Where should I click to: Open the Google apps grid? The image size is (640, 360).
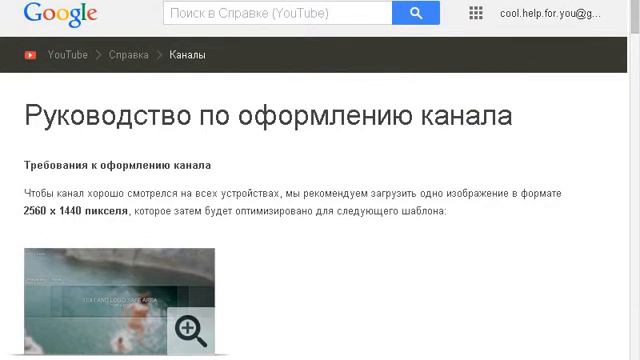[476, 13]
